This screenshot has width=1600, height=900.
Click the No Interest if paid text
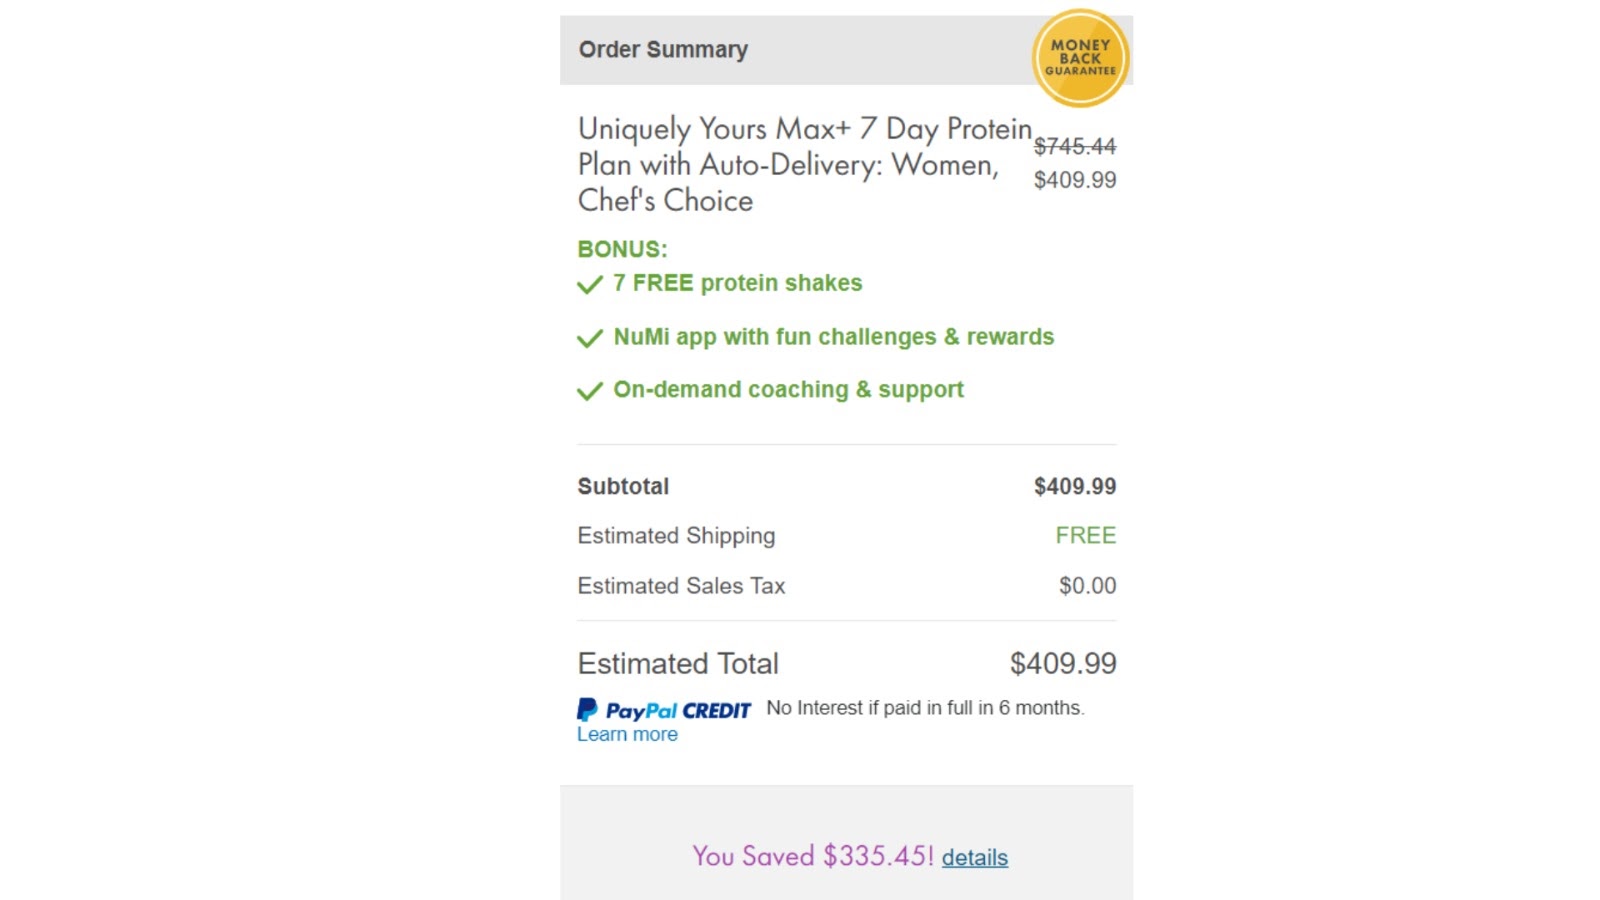click(925, 708)
